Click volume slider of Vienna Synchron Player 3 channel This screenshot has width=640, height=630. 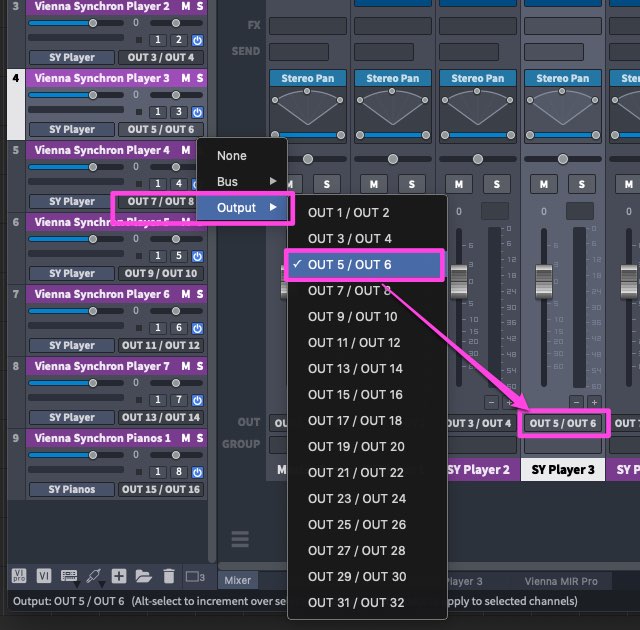click(x=76, y=95)
